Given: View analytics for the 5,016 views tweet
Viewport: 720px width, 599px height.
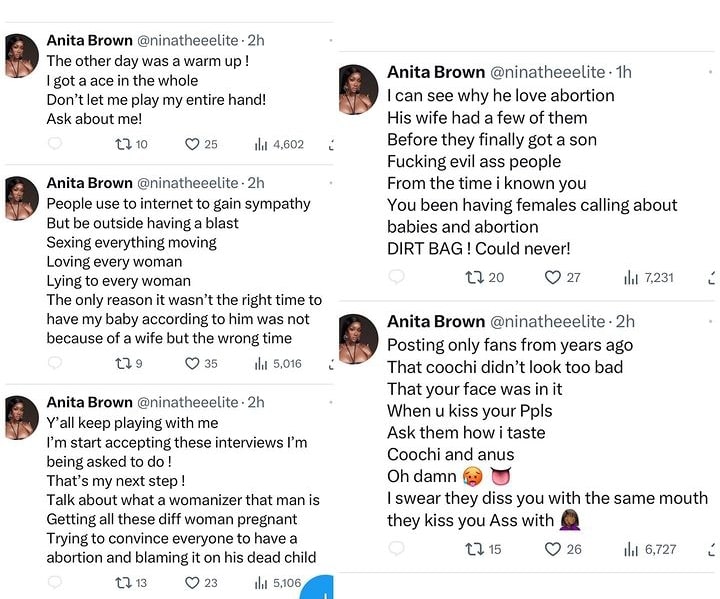Looking at the screenshot, I should [x=263, y=363].
